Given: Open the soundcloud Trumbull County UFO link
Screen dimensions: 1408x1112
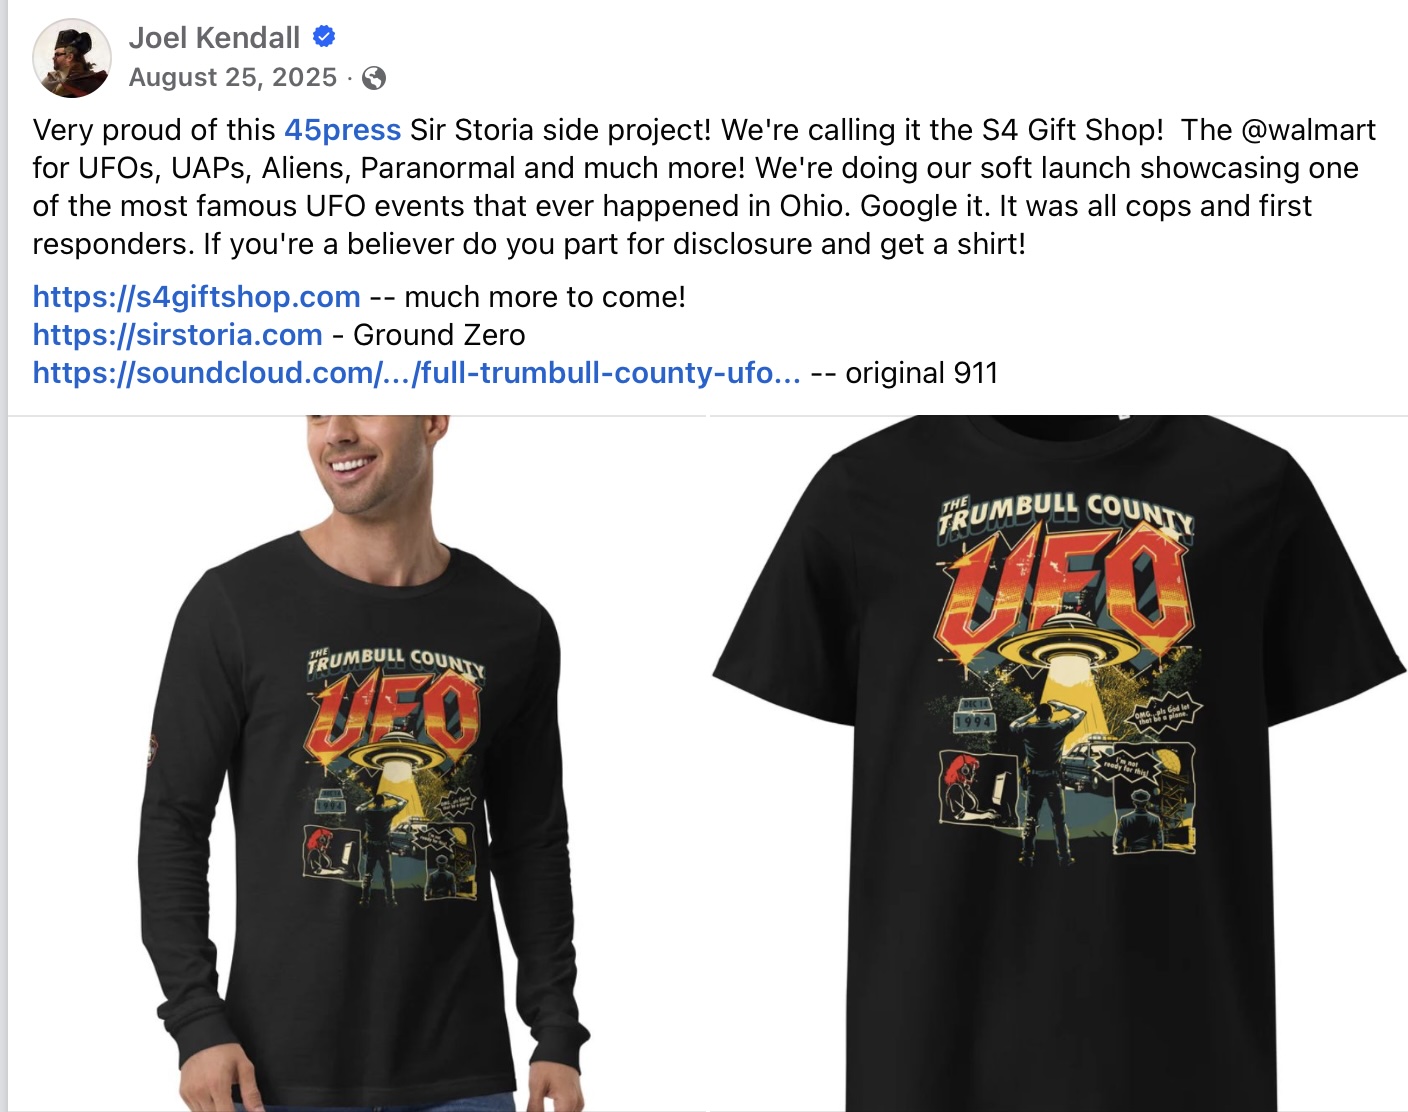Looking at the screenshot, I should (x=416, y=373).
